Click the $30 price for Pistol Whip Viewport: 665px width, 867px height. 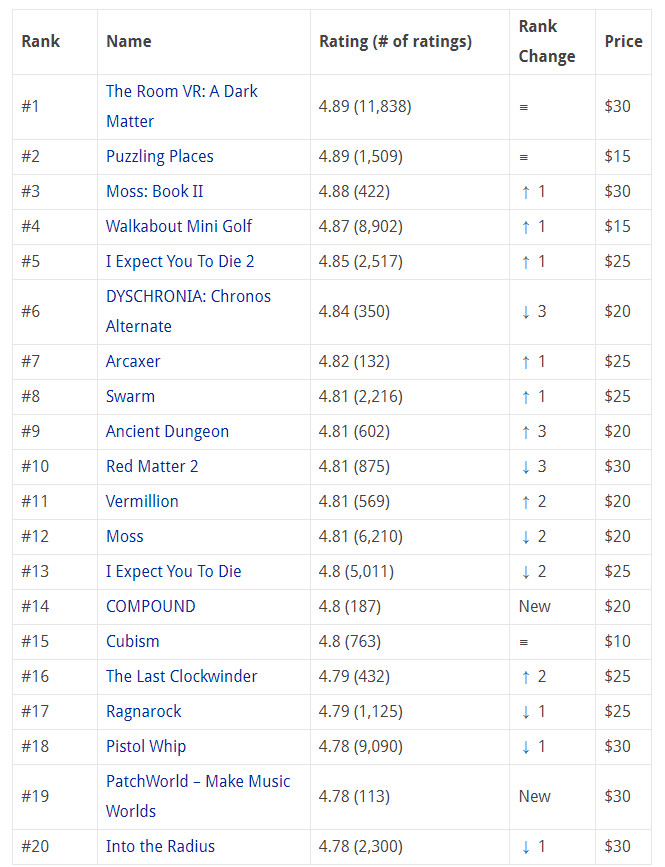617,746
